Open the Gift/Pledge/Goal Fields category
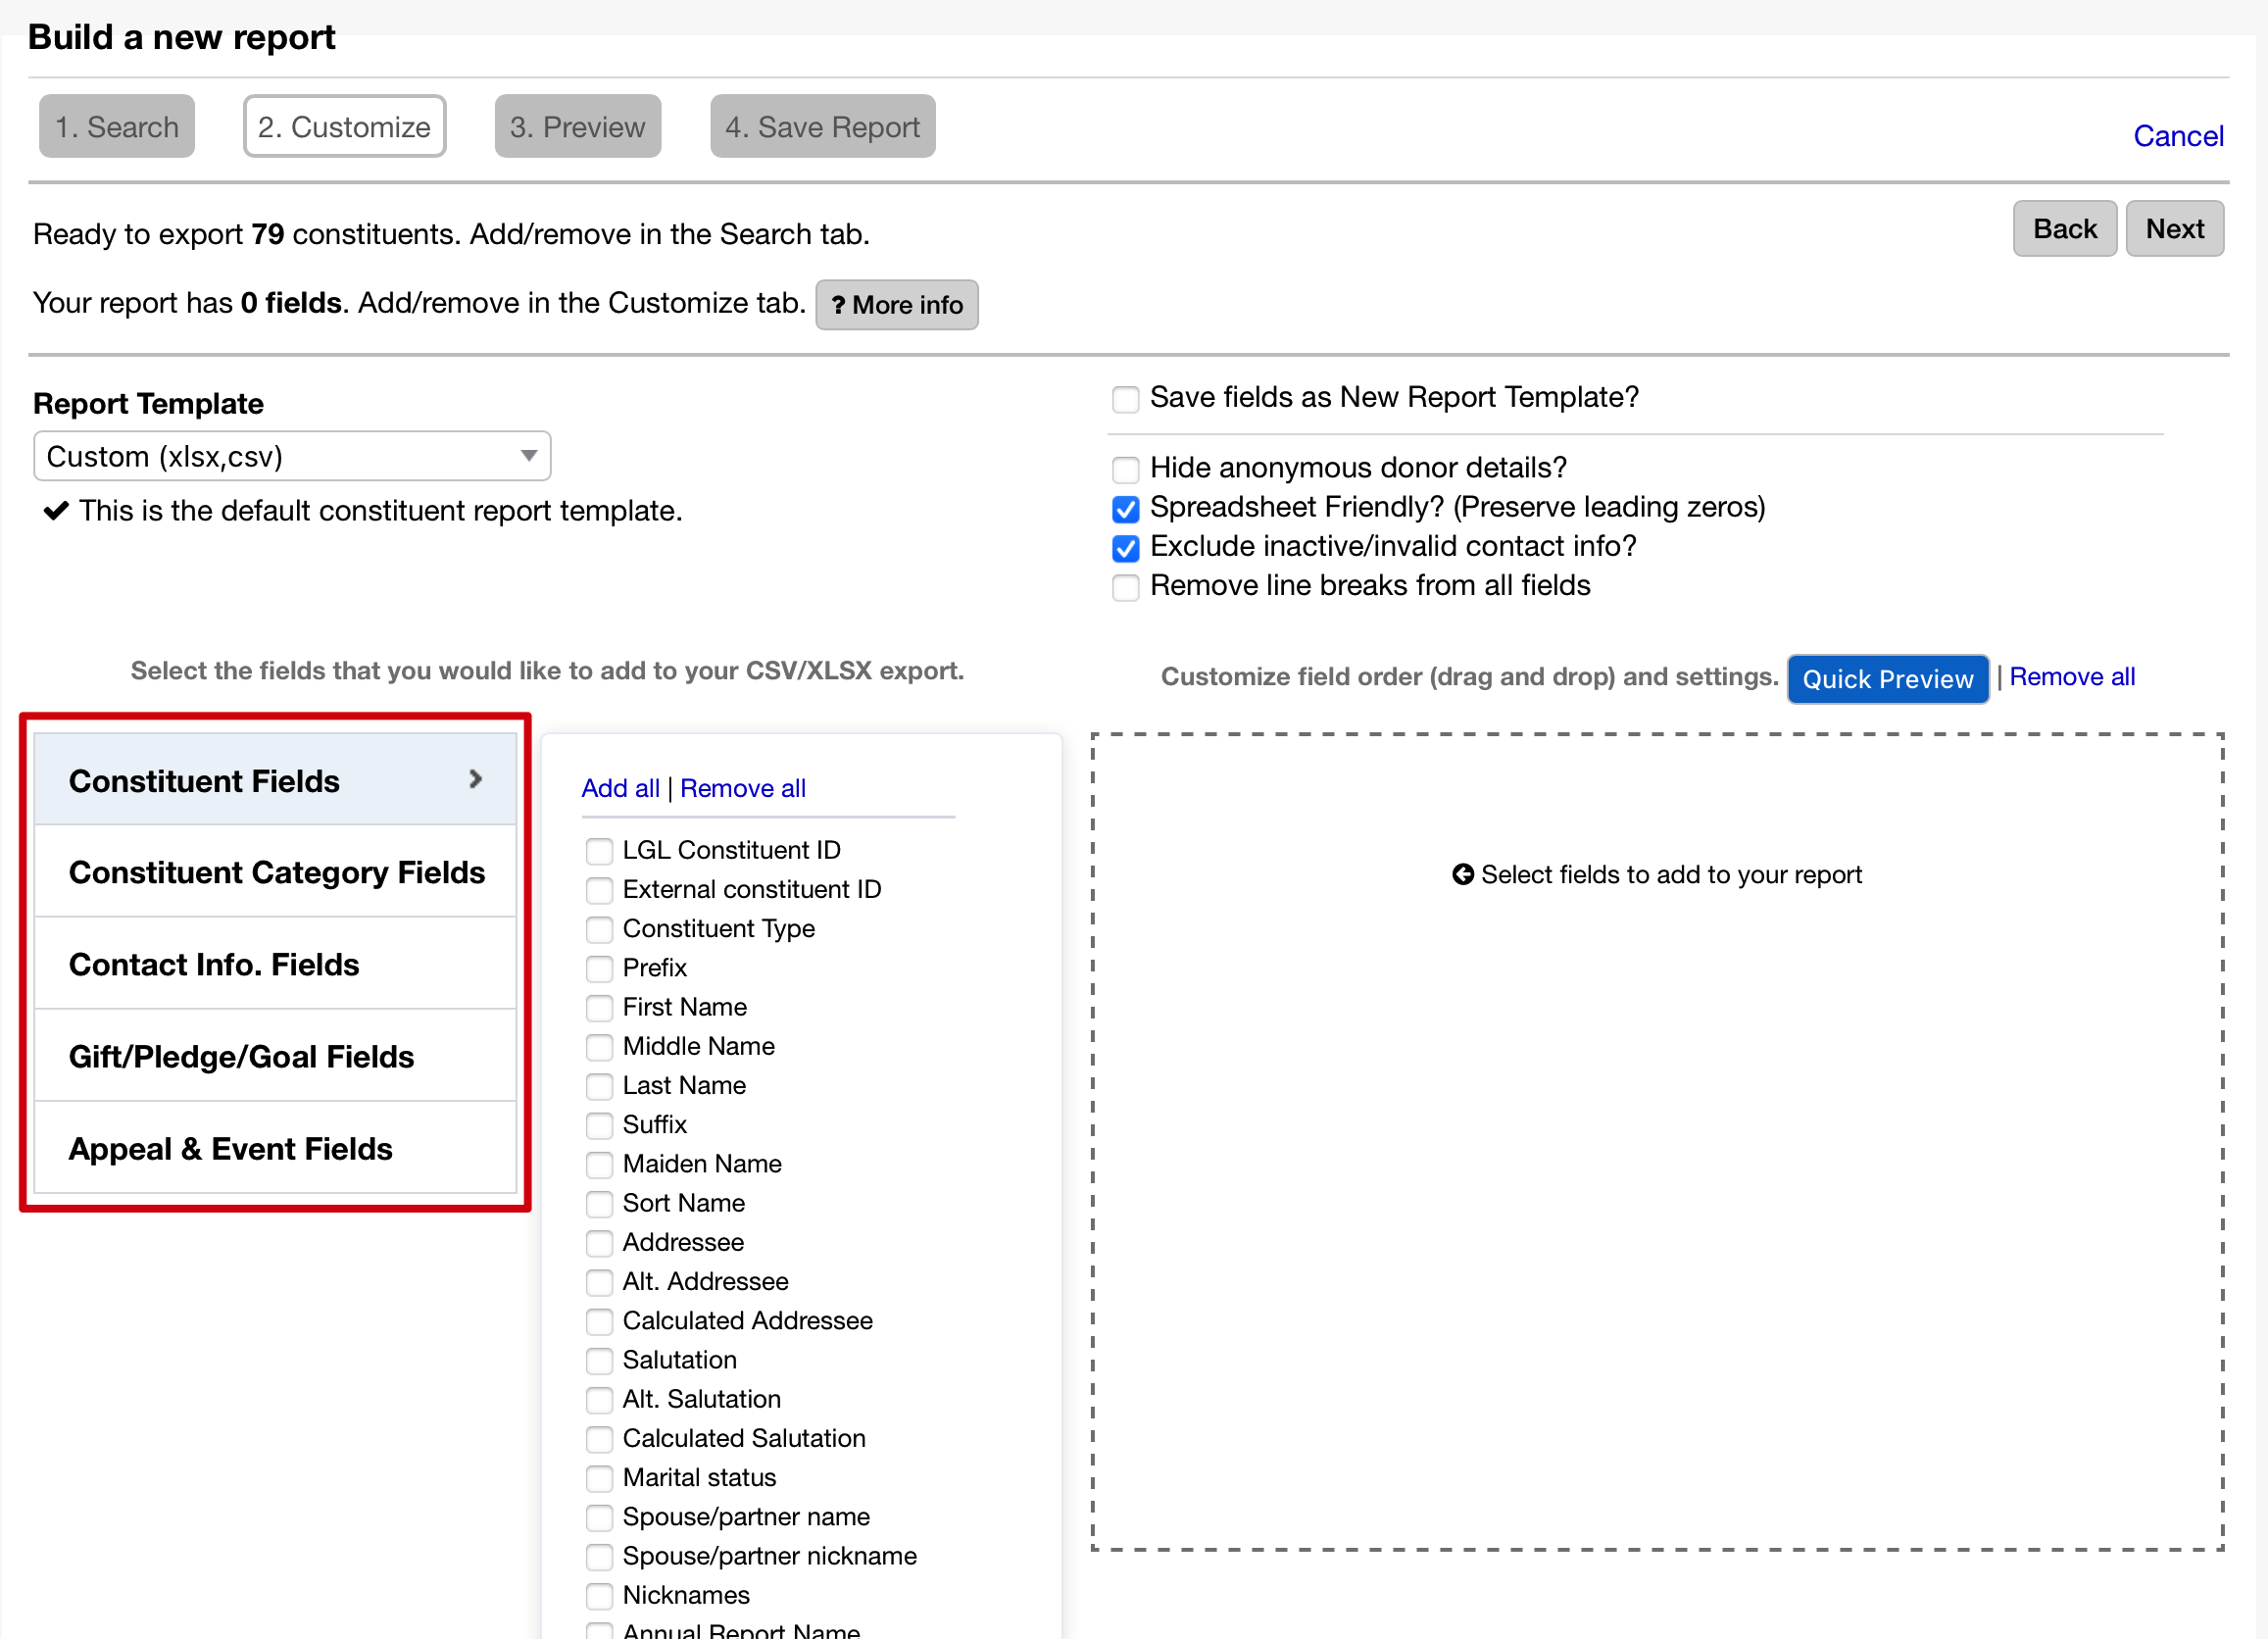The height and width of the screenshot is (1639, 2268). click(x=275, y=1057)
